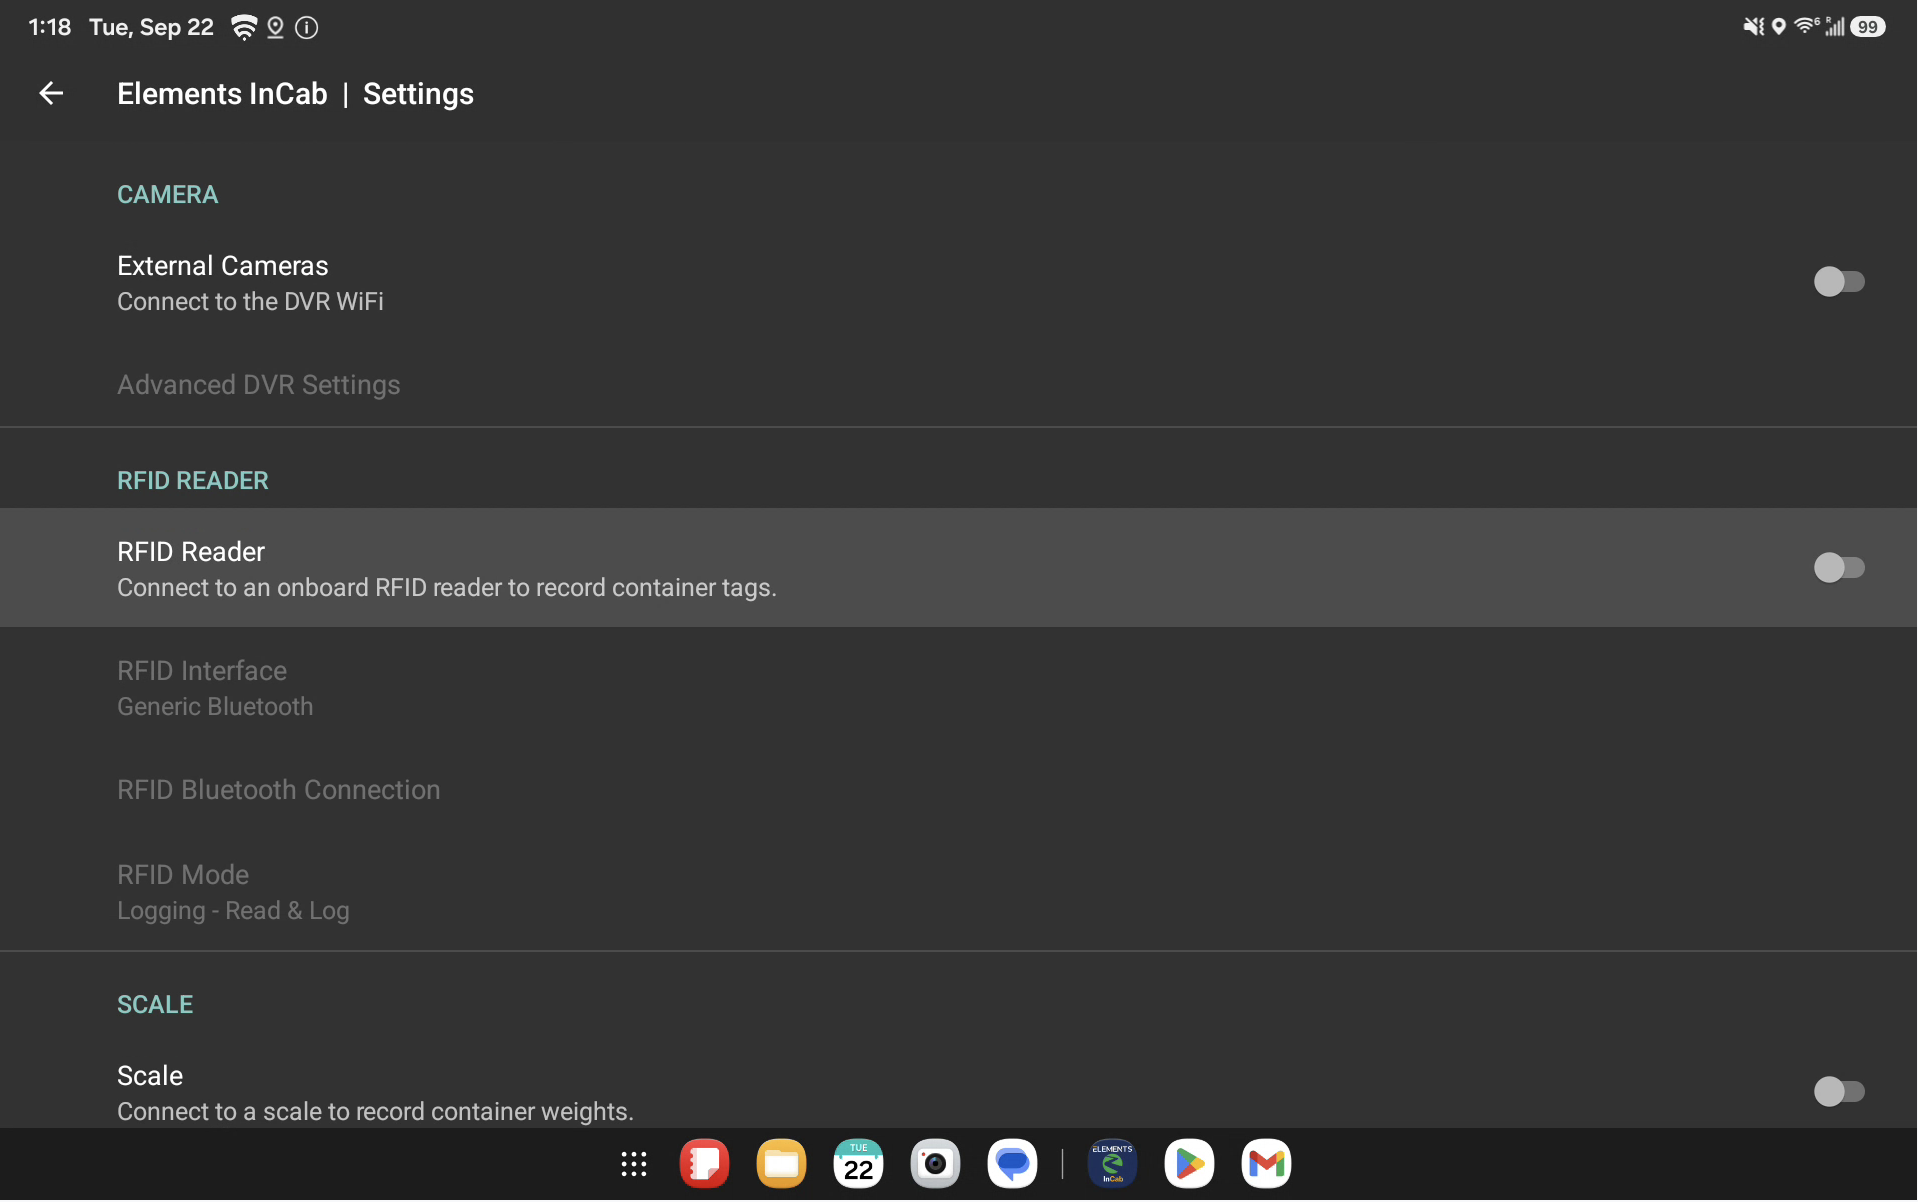Image resolution: width=1918 pixels, height=1202 pixels.
Task: Launch Google Play Store
Action: pyautogui.click(x=1189, y=1164)
